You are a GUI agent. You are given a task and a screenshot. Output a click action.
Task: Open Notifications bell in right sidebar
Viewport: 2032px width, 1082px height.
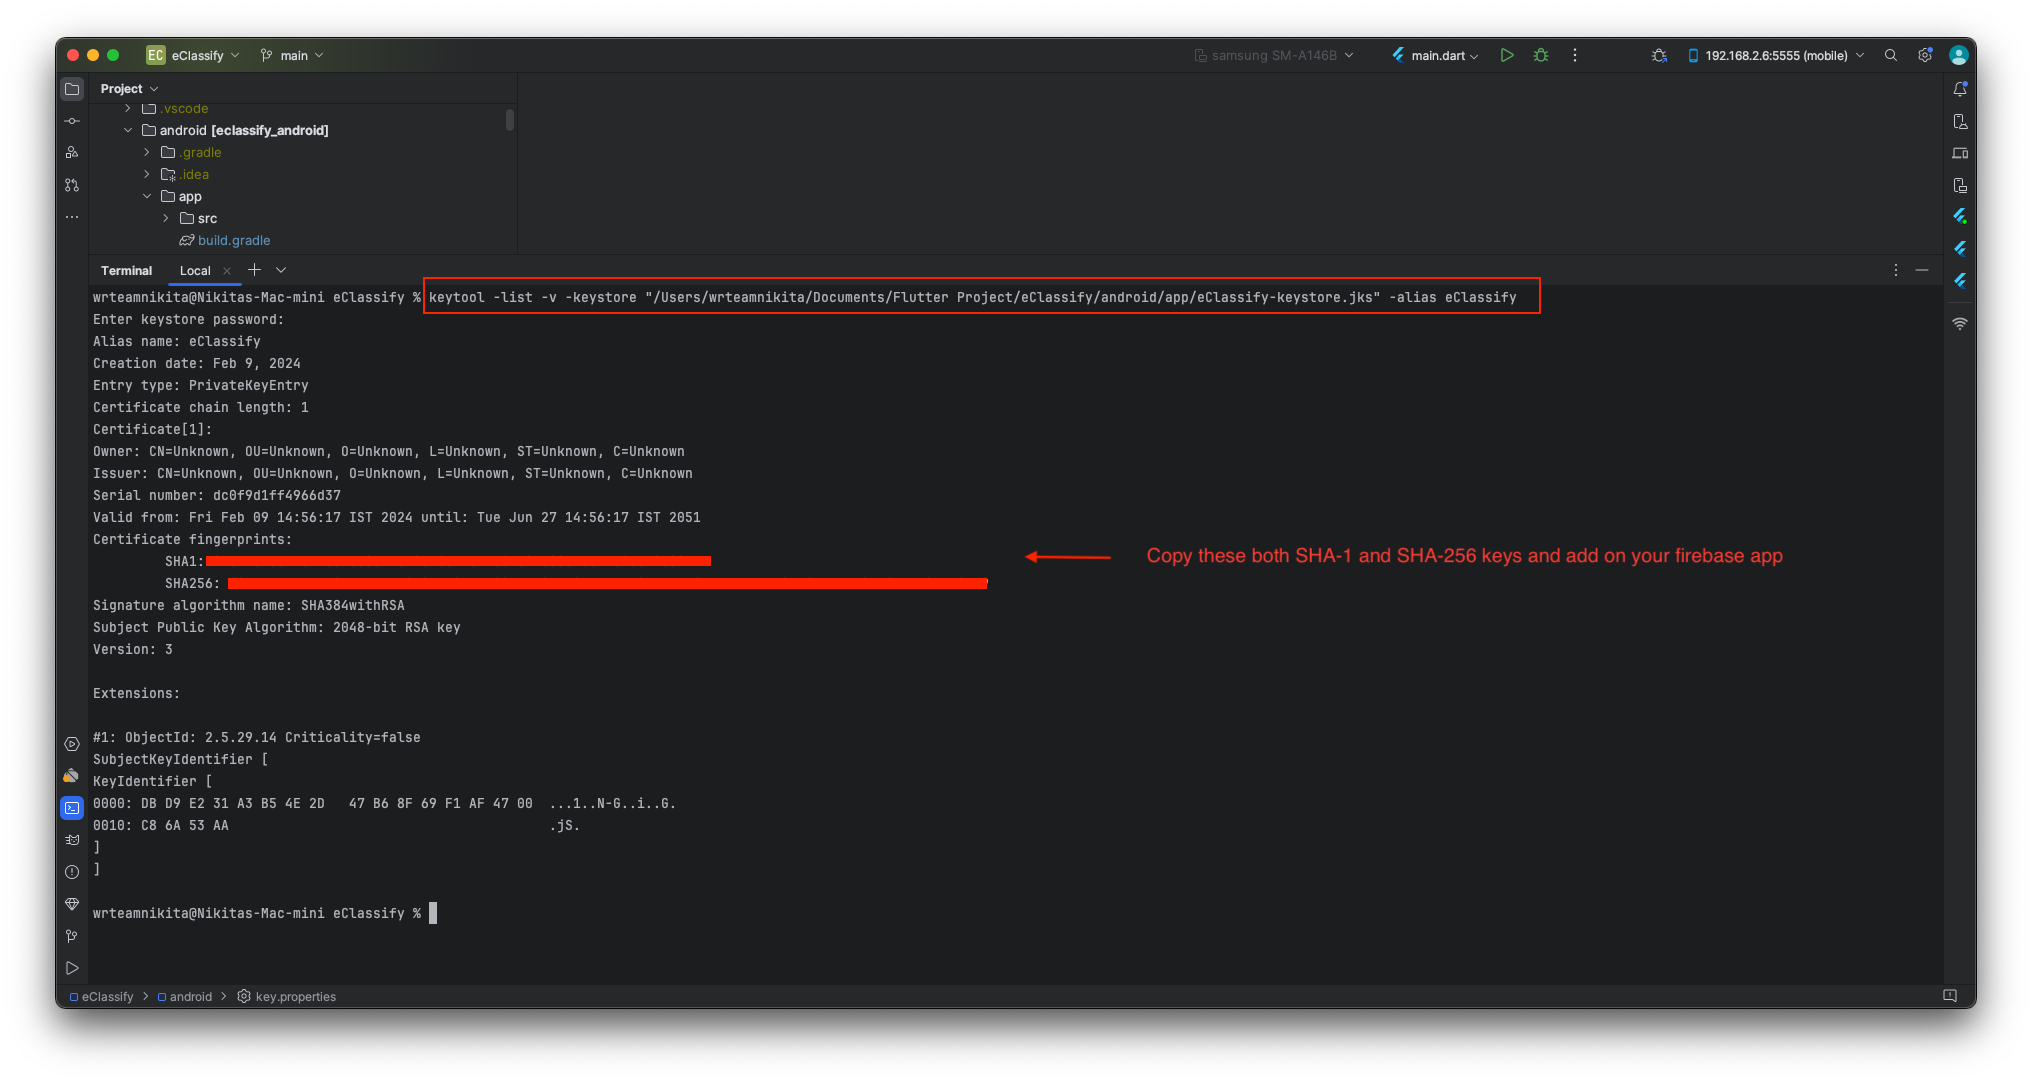[1960, 89]
